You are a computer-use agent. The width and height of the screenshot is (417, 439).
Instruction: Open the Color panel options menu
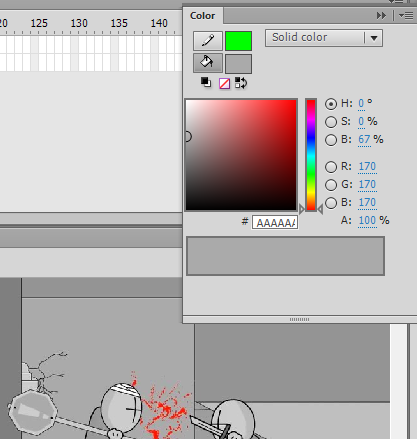[x=406, y=16]
